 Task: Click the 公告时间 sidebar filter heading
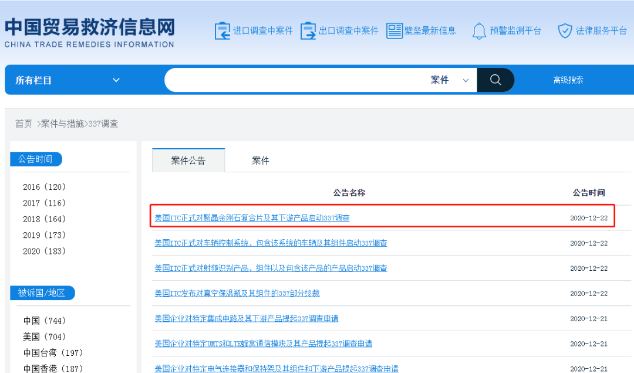tap(36, 159)
